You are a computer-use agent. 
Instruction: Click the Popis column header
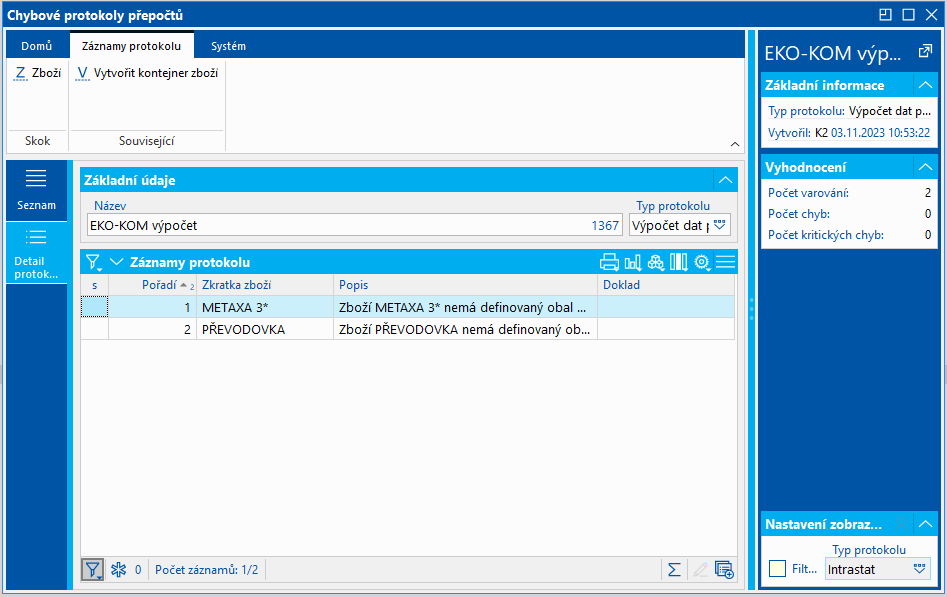[x=465, y=285]
